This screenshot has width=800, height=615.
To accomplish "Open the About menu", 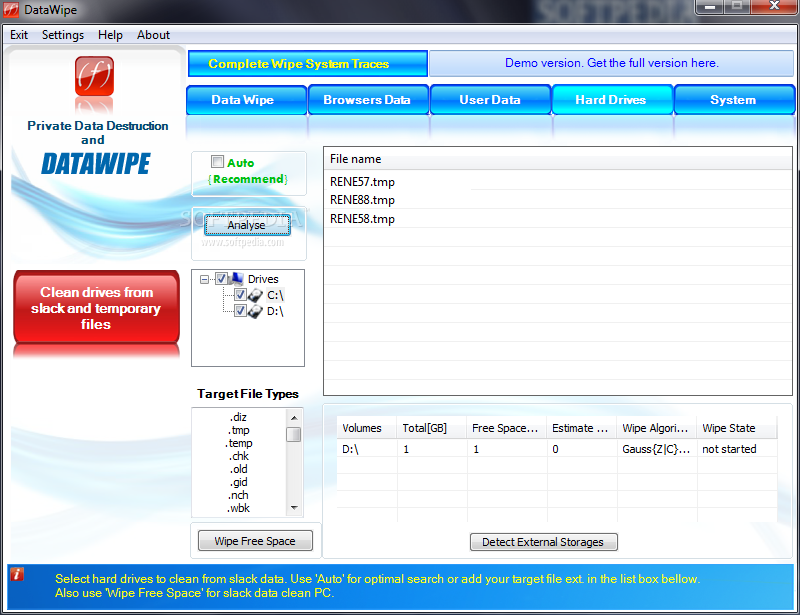I will click(x=153, y=35).
